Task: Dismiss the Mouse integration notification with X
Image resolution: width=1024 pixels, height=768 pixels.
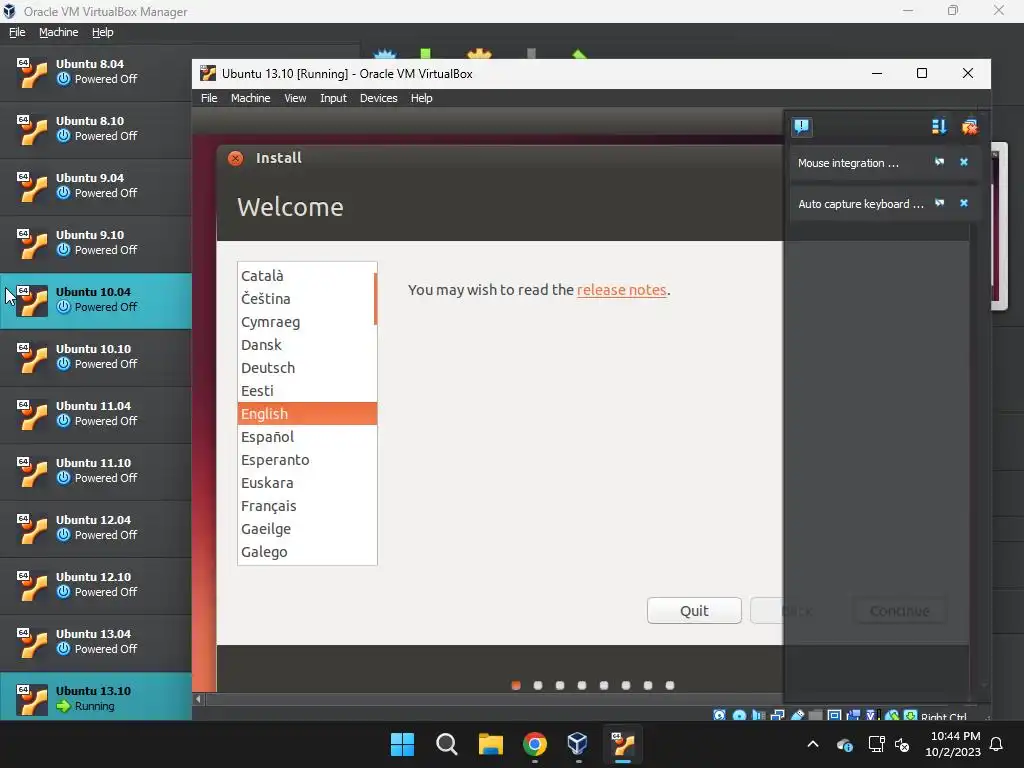Action: 964,162
